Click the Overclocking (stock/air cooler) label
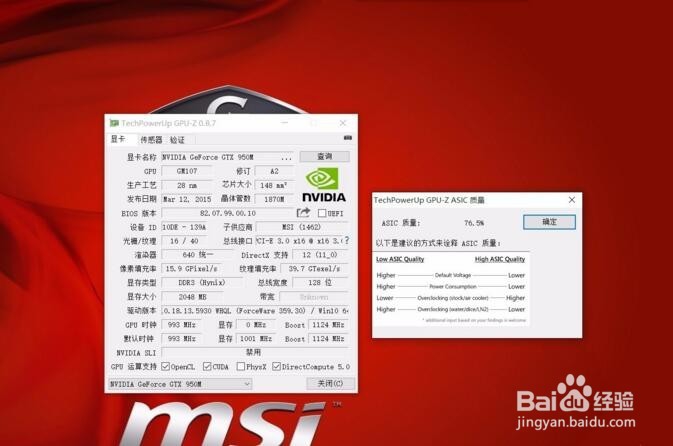Image resolution: width=673 pixels, height=446 pixels. 453,298
